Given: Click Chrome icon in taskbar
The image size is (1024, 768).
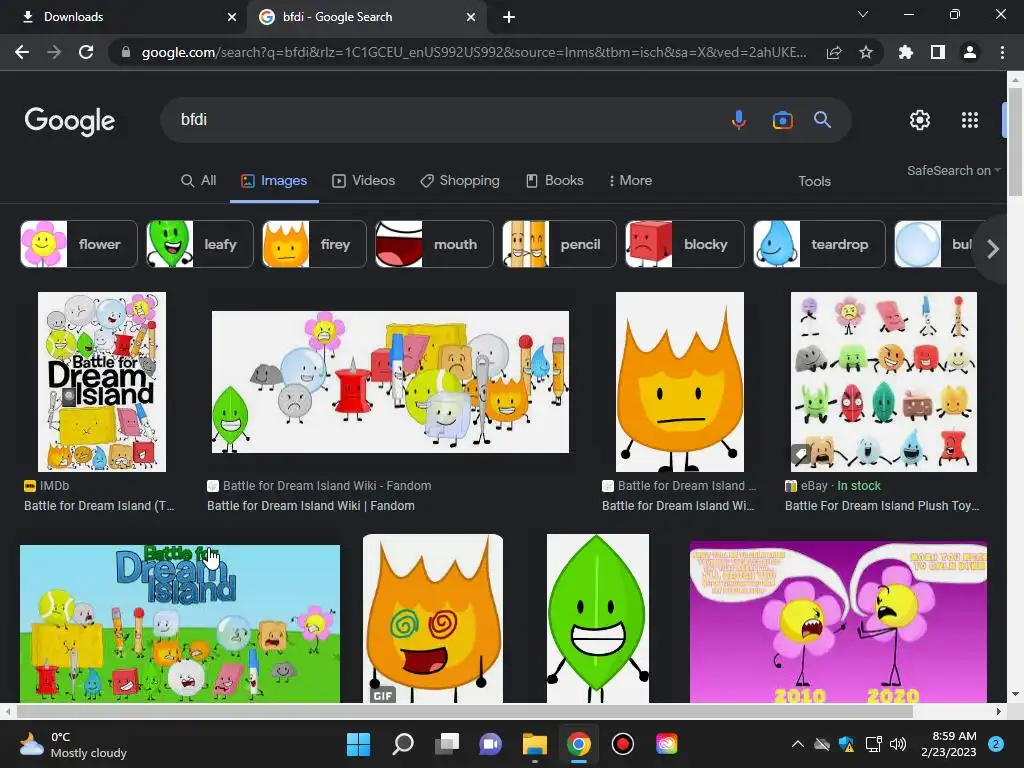Looking at the screenshot, I should pos(579,744).
